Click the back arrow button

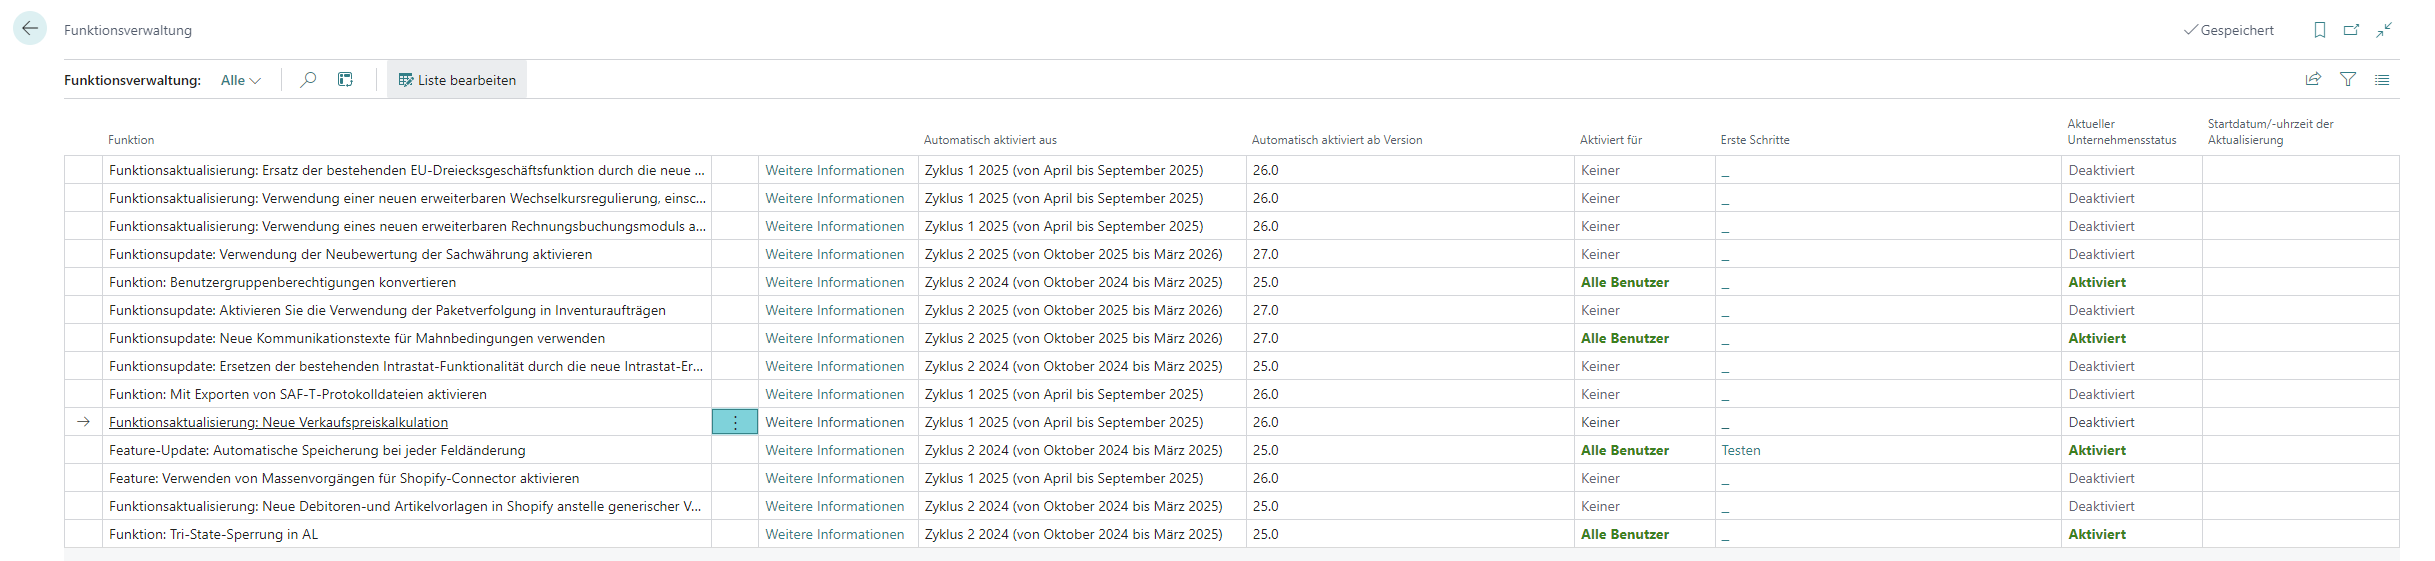point(30,29)
